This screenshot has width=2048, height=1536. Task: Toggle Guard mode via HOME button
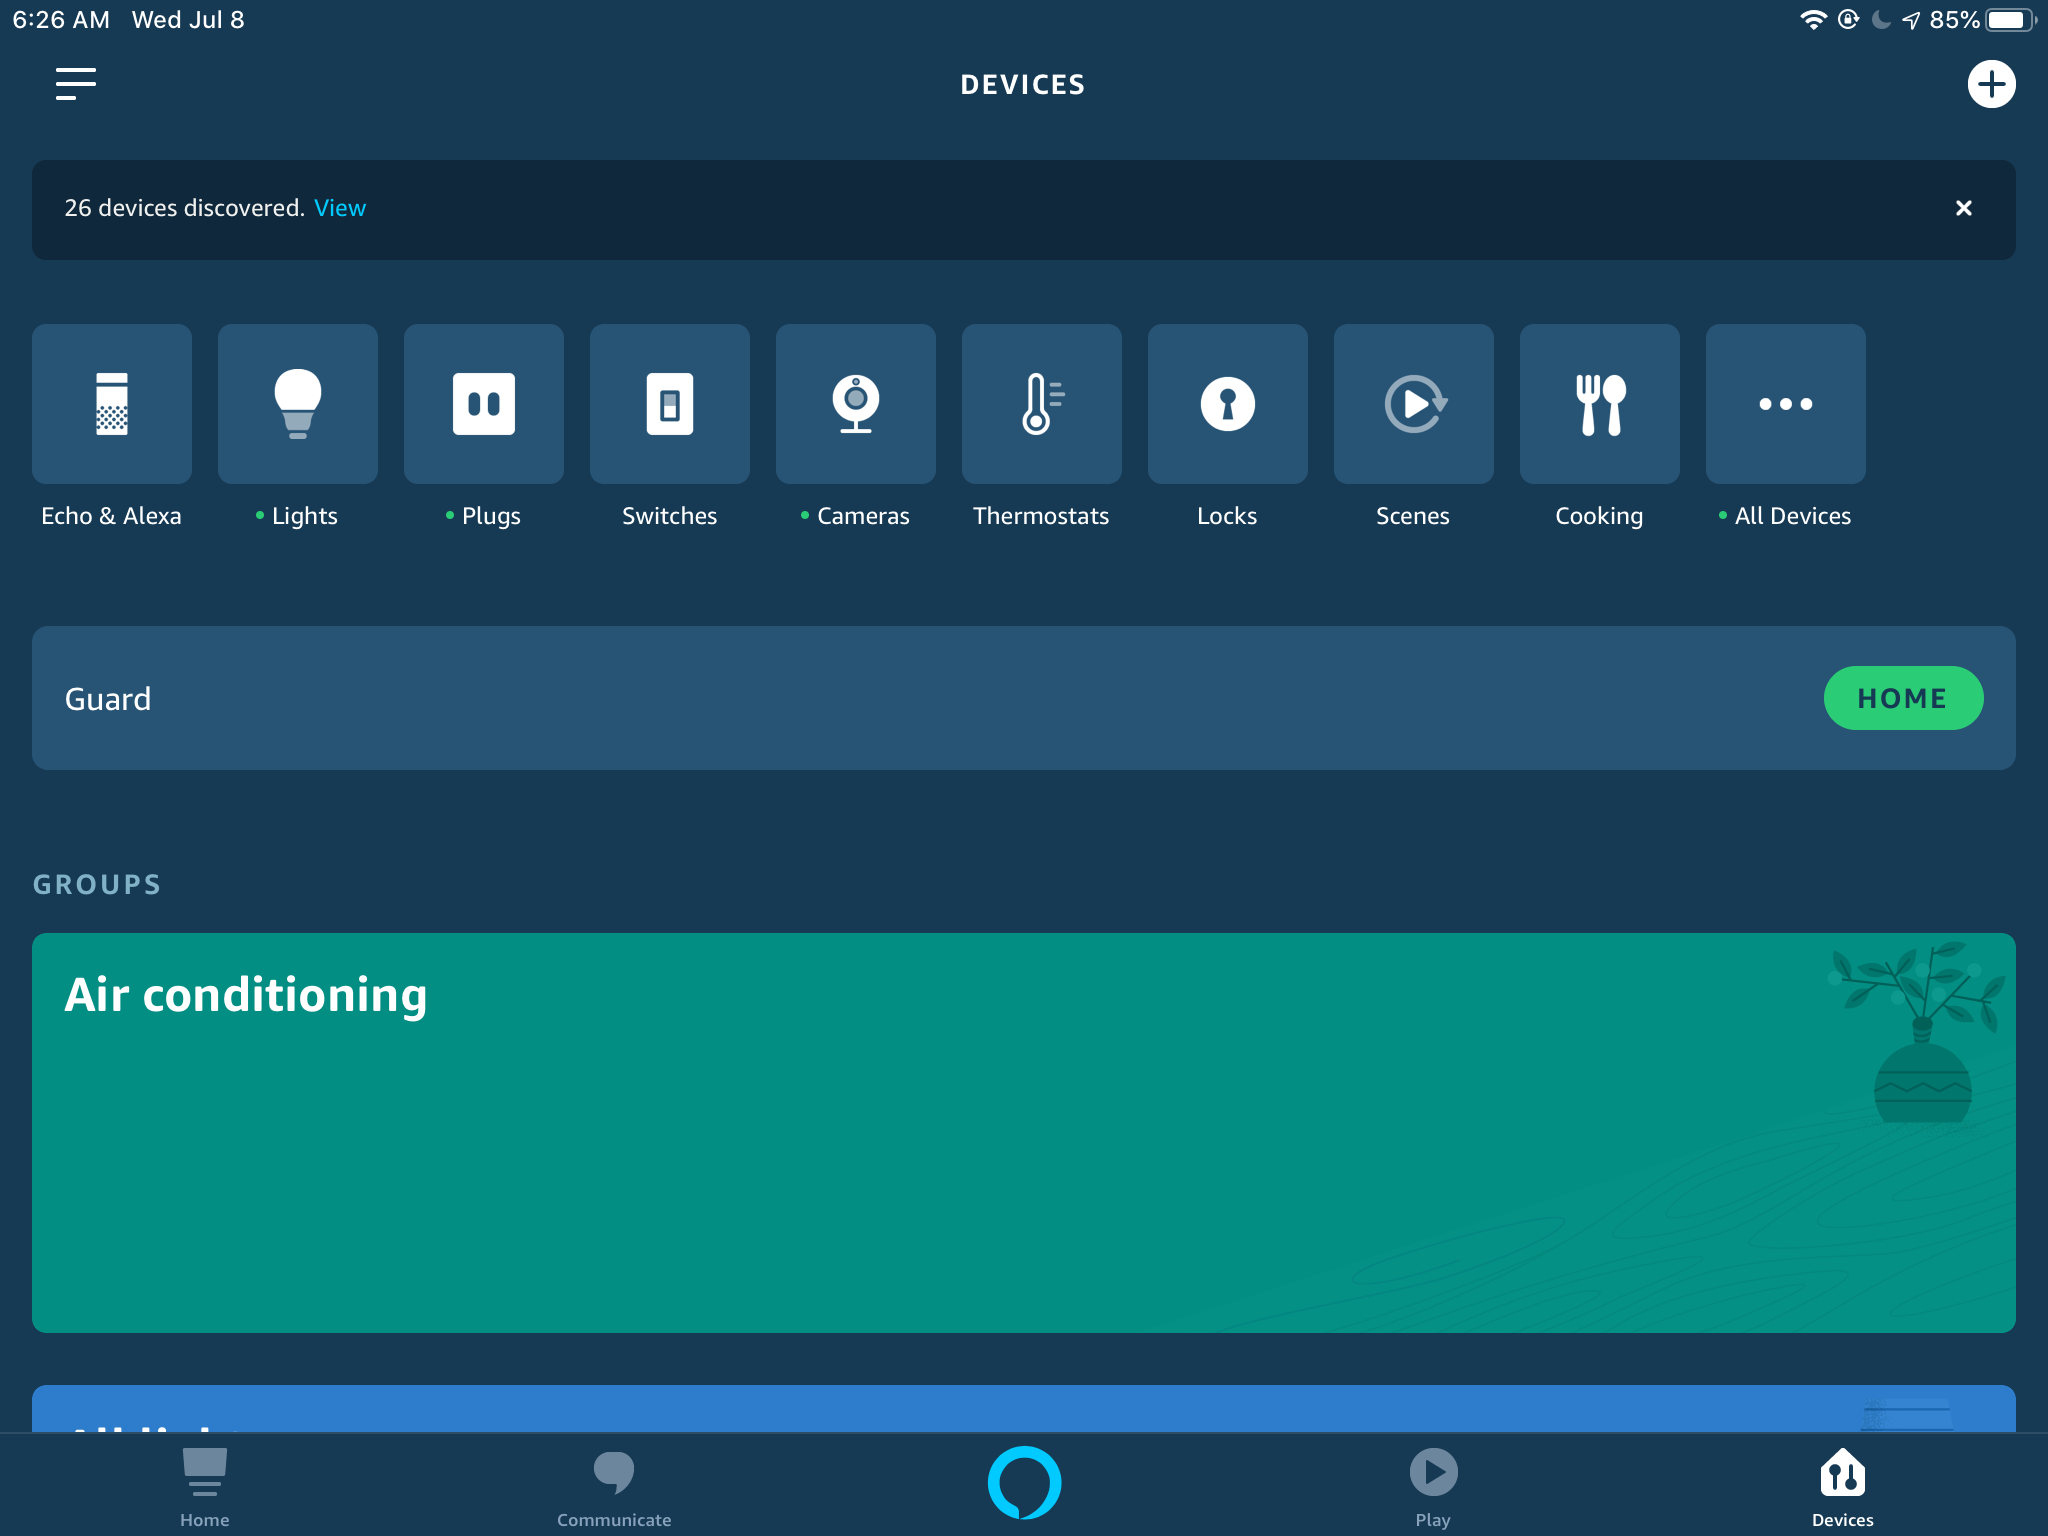[1902, 698]
